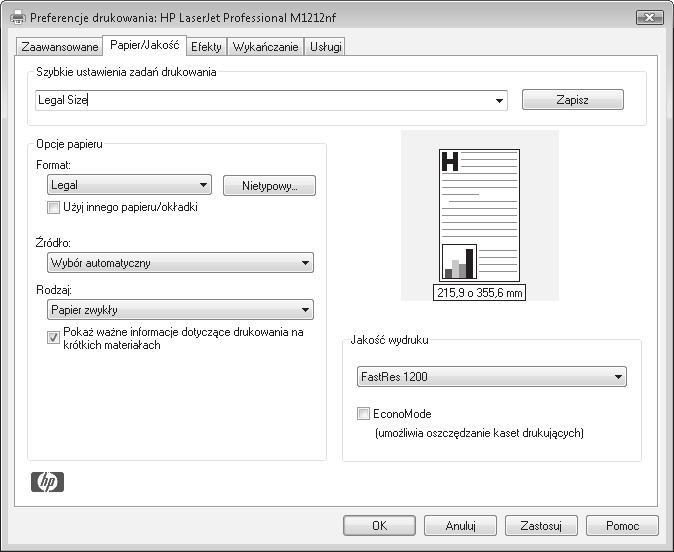Open the FastRes 1200 quality dropdown
The height and width of the screenshot is (552, 674).
coord(492,377)
